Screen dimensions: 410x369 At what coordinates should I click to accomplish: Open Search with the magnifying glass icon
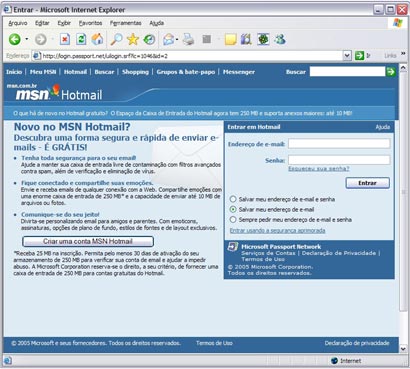pos(116,39)
